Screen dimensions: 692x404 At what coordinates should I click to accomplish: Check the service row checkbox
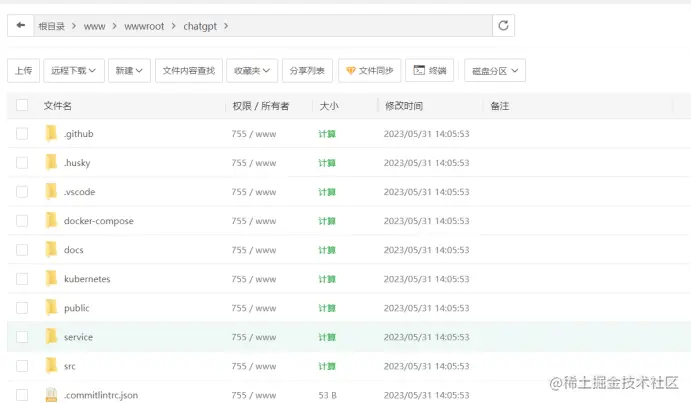(22, 336)
